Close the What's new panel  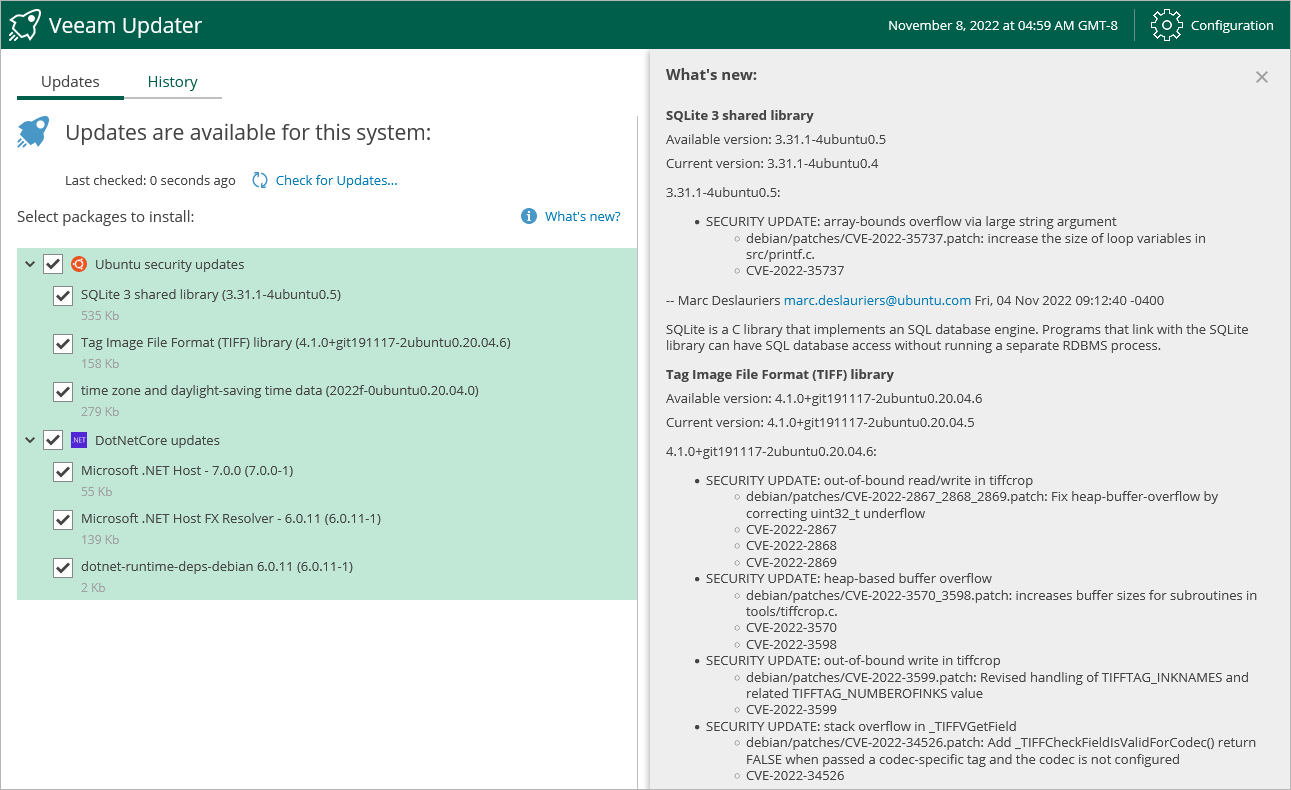pos(1261,77)
